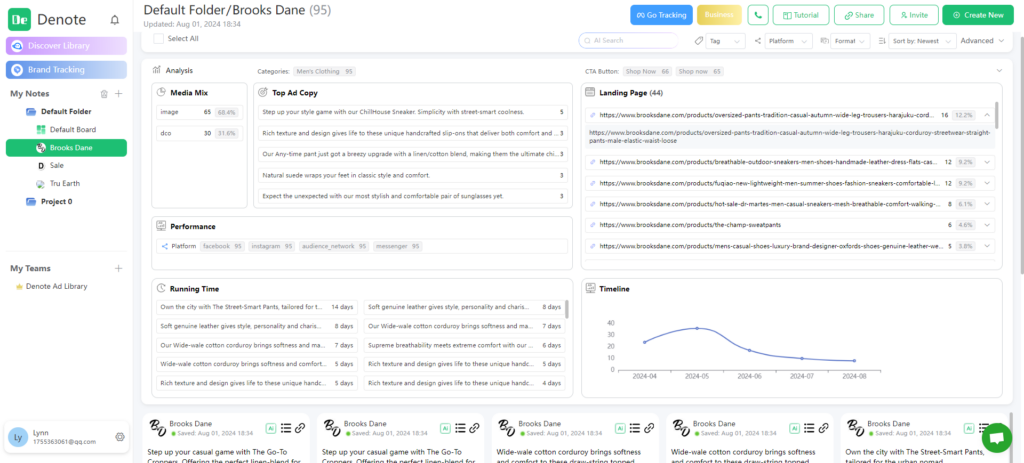The image size is (1024, 463).
Task: Add a team with My Teams plus icon
Action: coord(119,268)
